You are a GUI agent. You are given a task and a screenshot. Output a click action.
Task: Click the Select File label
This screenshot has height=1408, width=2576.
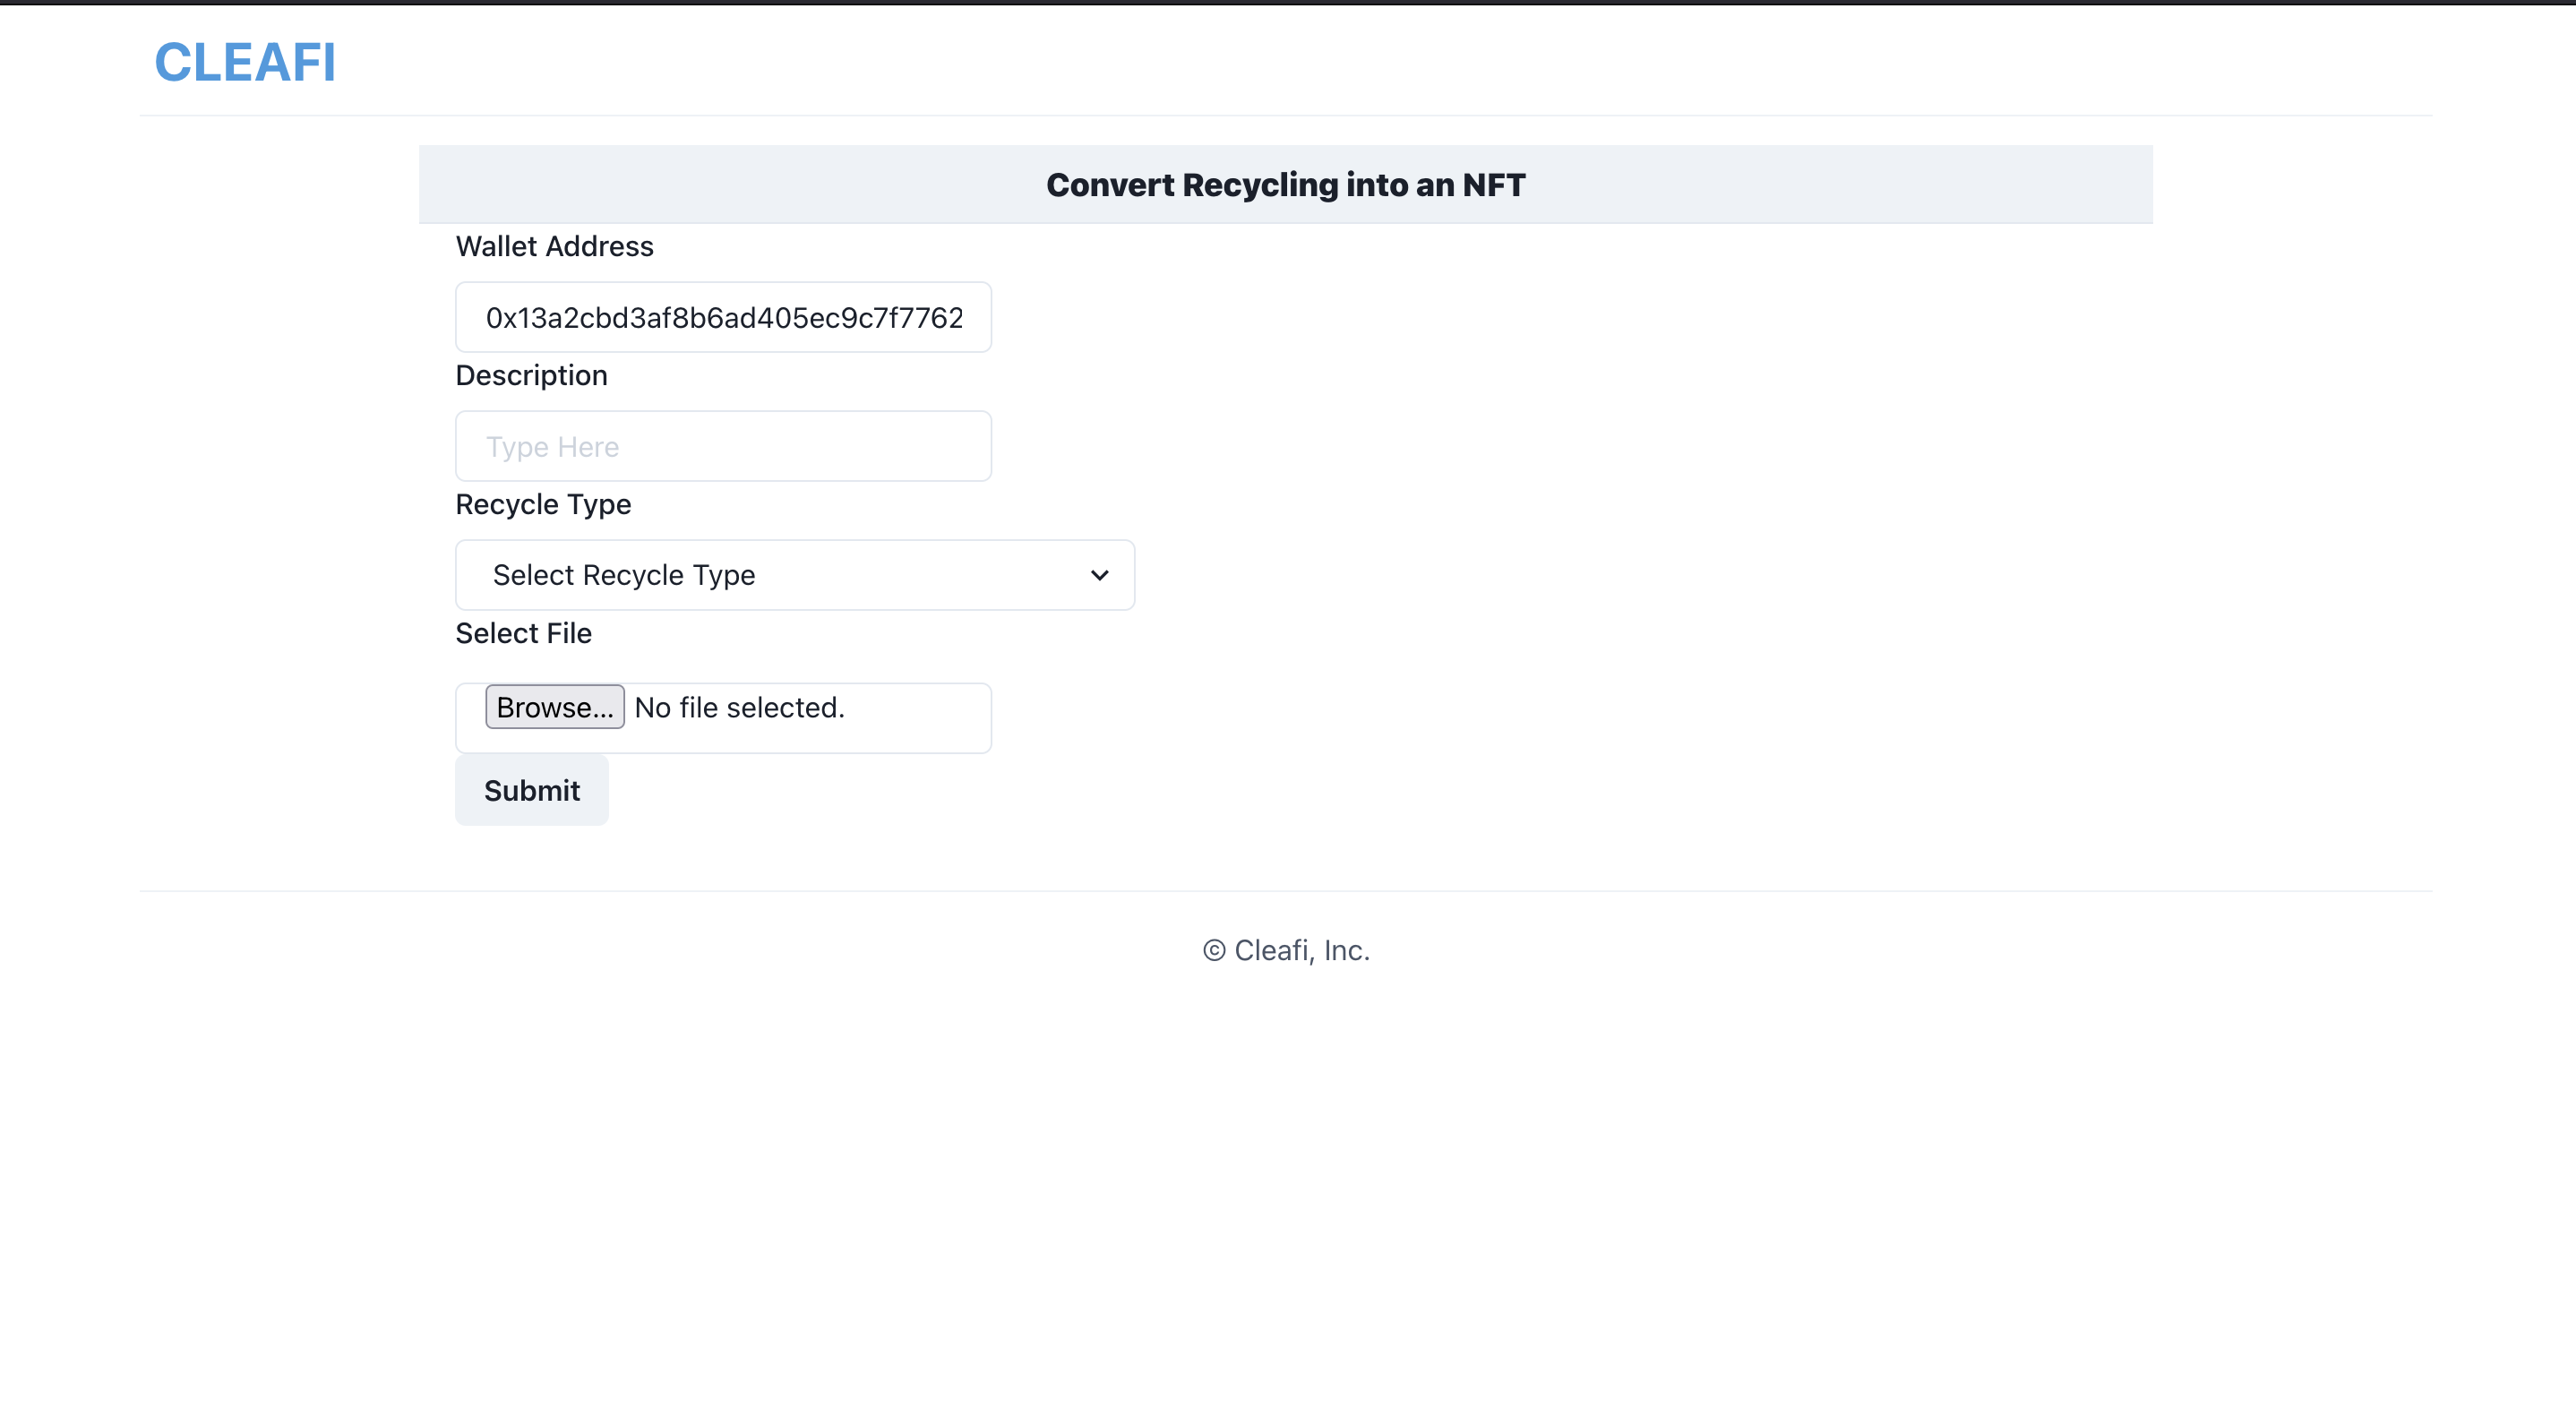[x=523, y=633]
